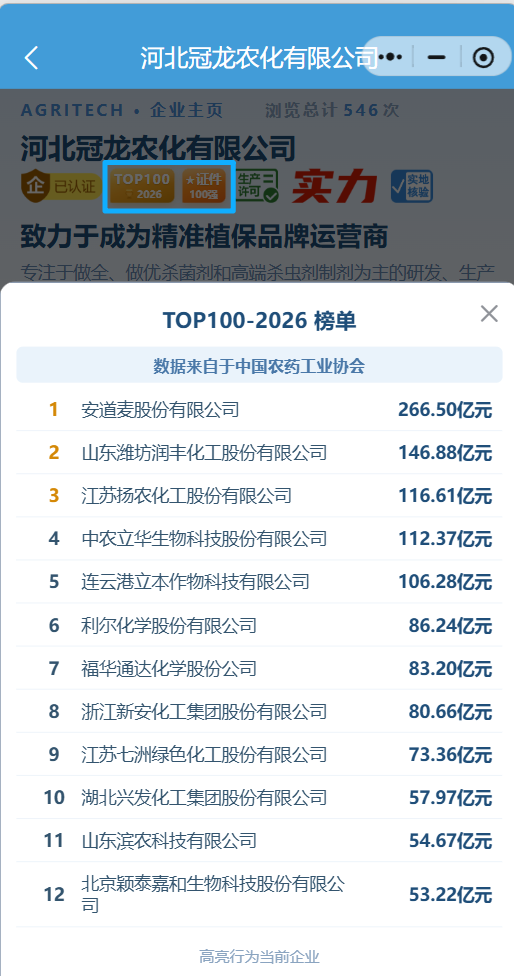This screenshot has width=514, height=976.
Task: Open the three-dots more menu
Action: click(x=390, y=57)
